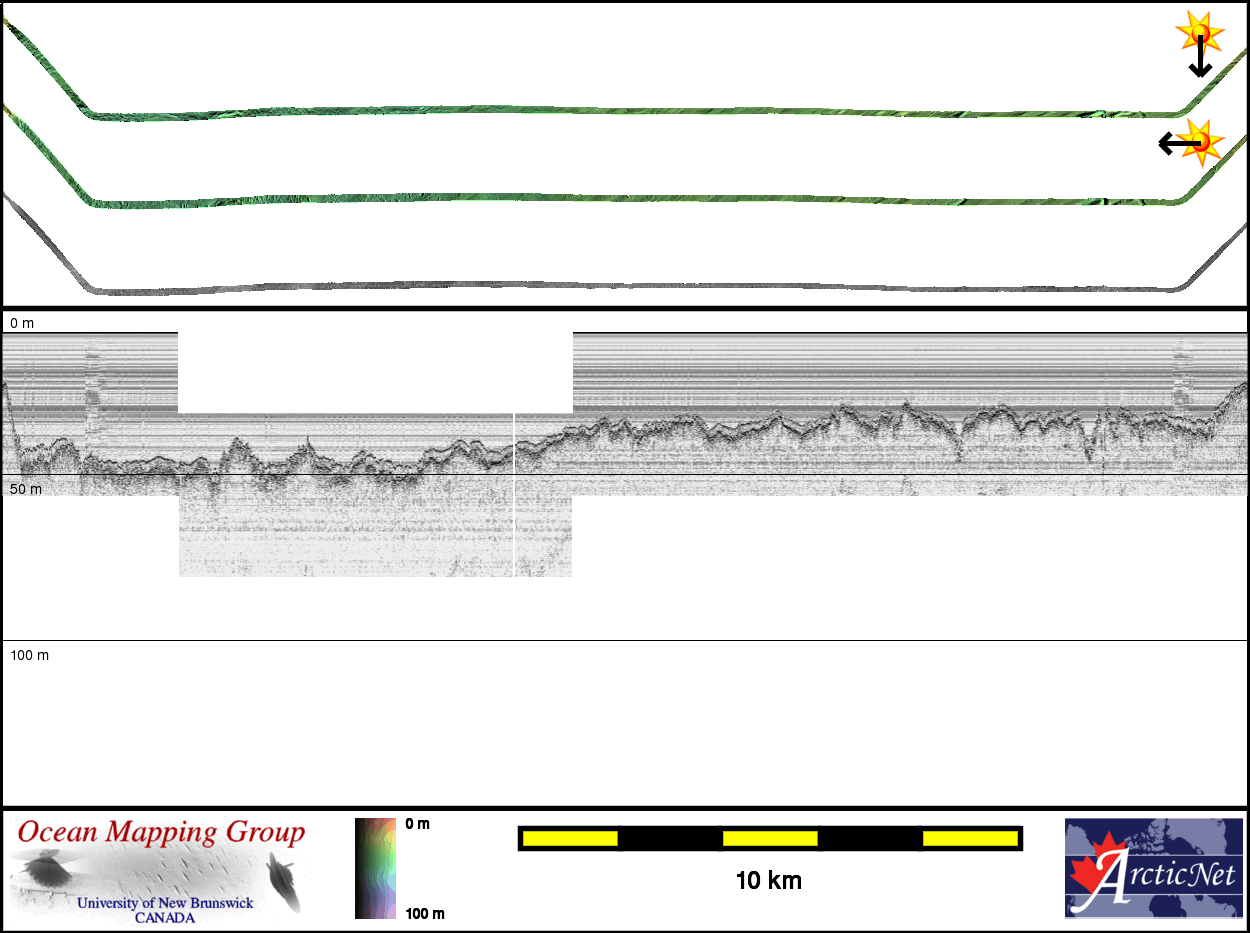Click the 0 m color legend label

pyautogui.click(x=417, y=824)
